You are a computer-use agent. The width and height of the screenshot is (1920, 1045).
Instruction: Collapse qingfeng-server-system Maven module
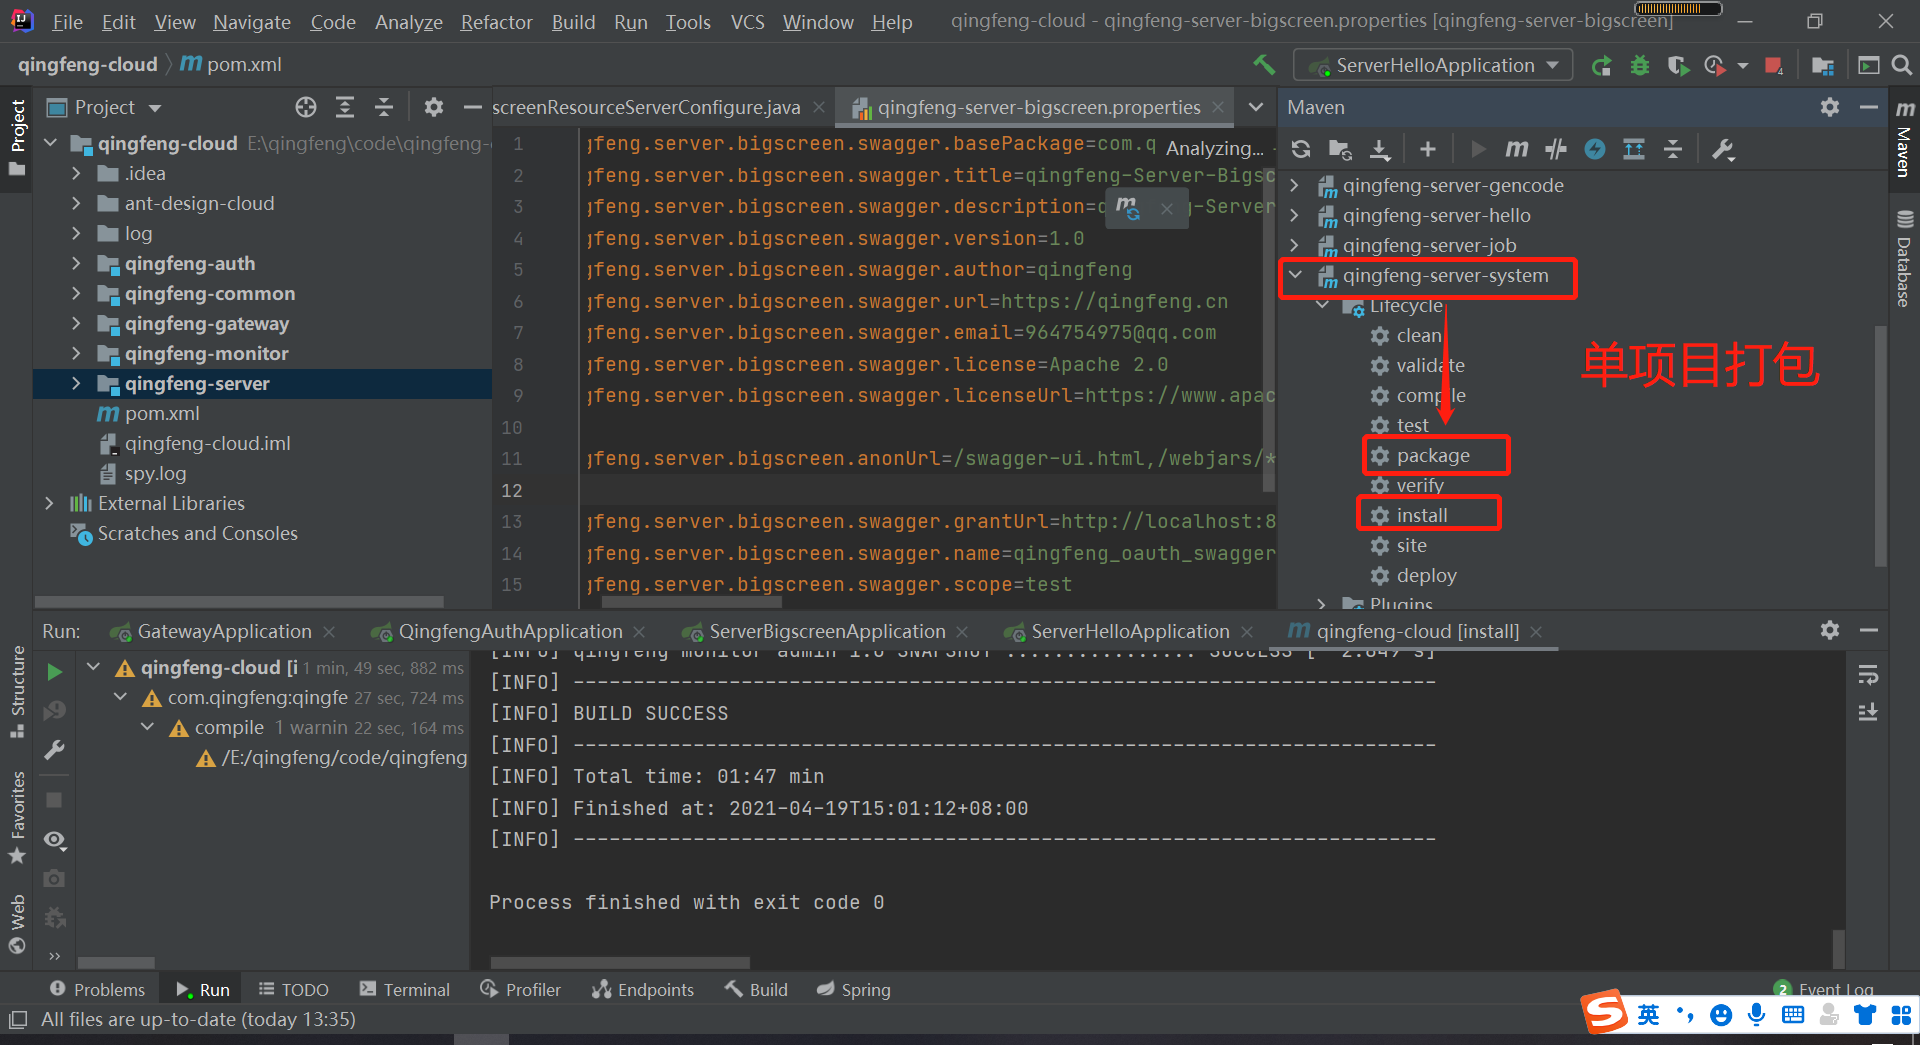pos(1295,275)
